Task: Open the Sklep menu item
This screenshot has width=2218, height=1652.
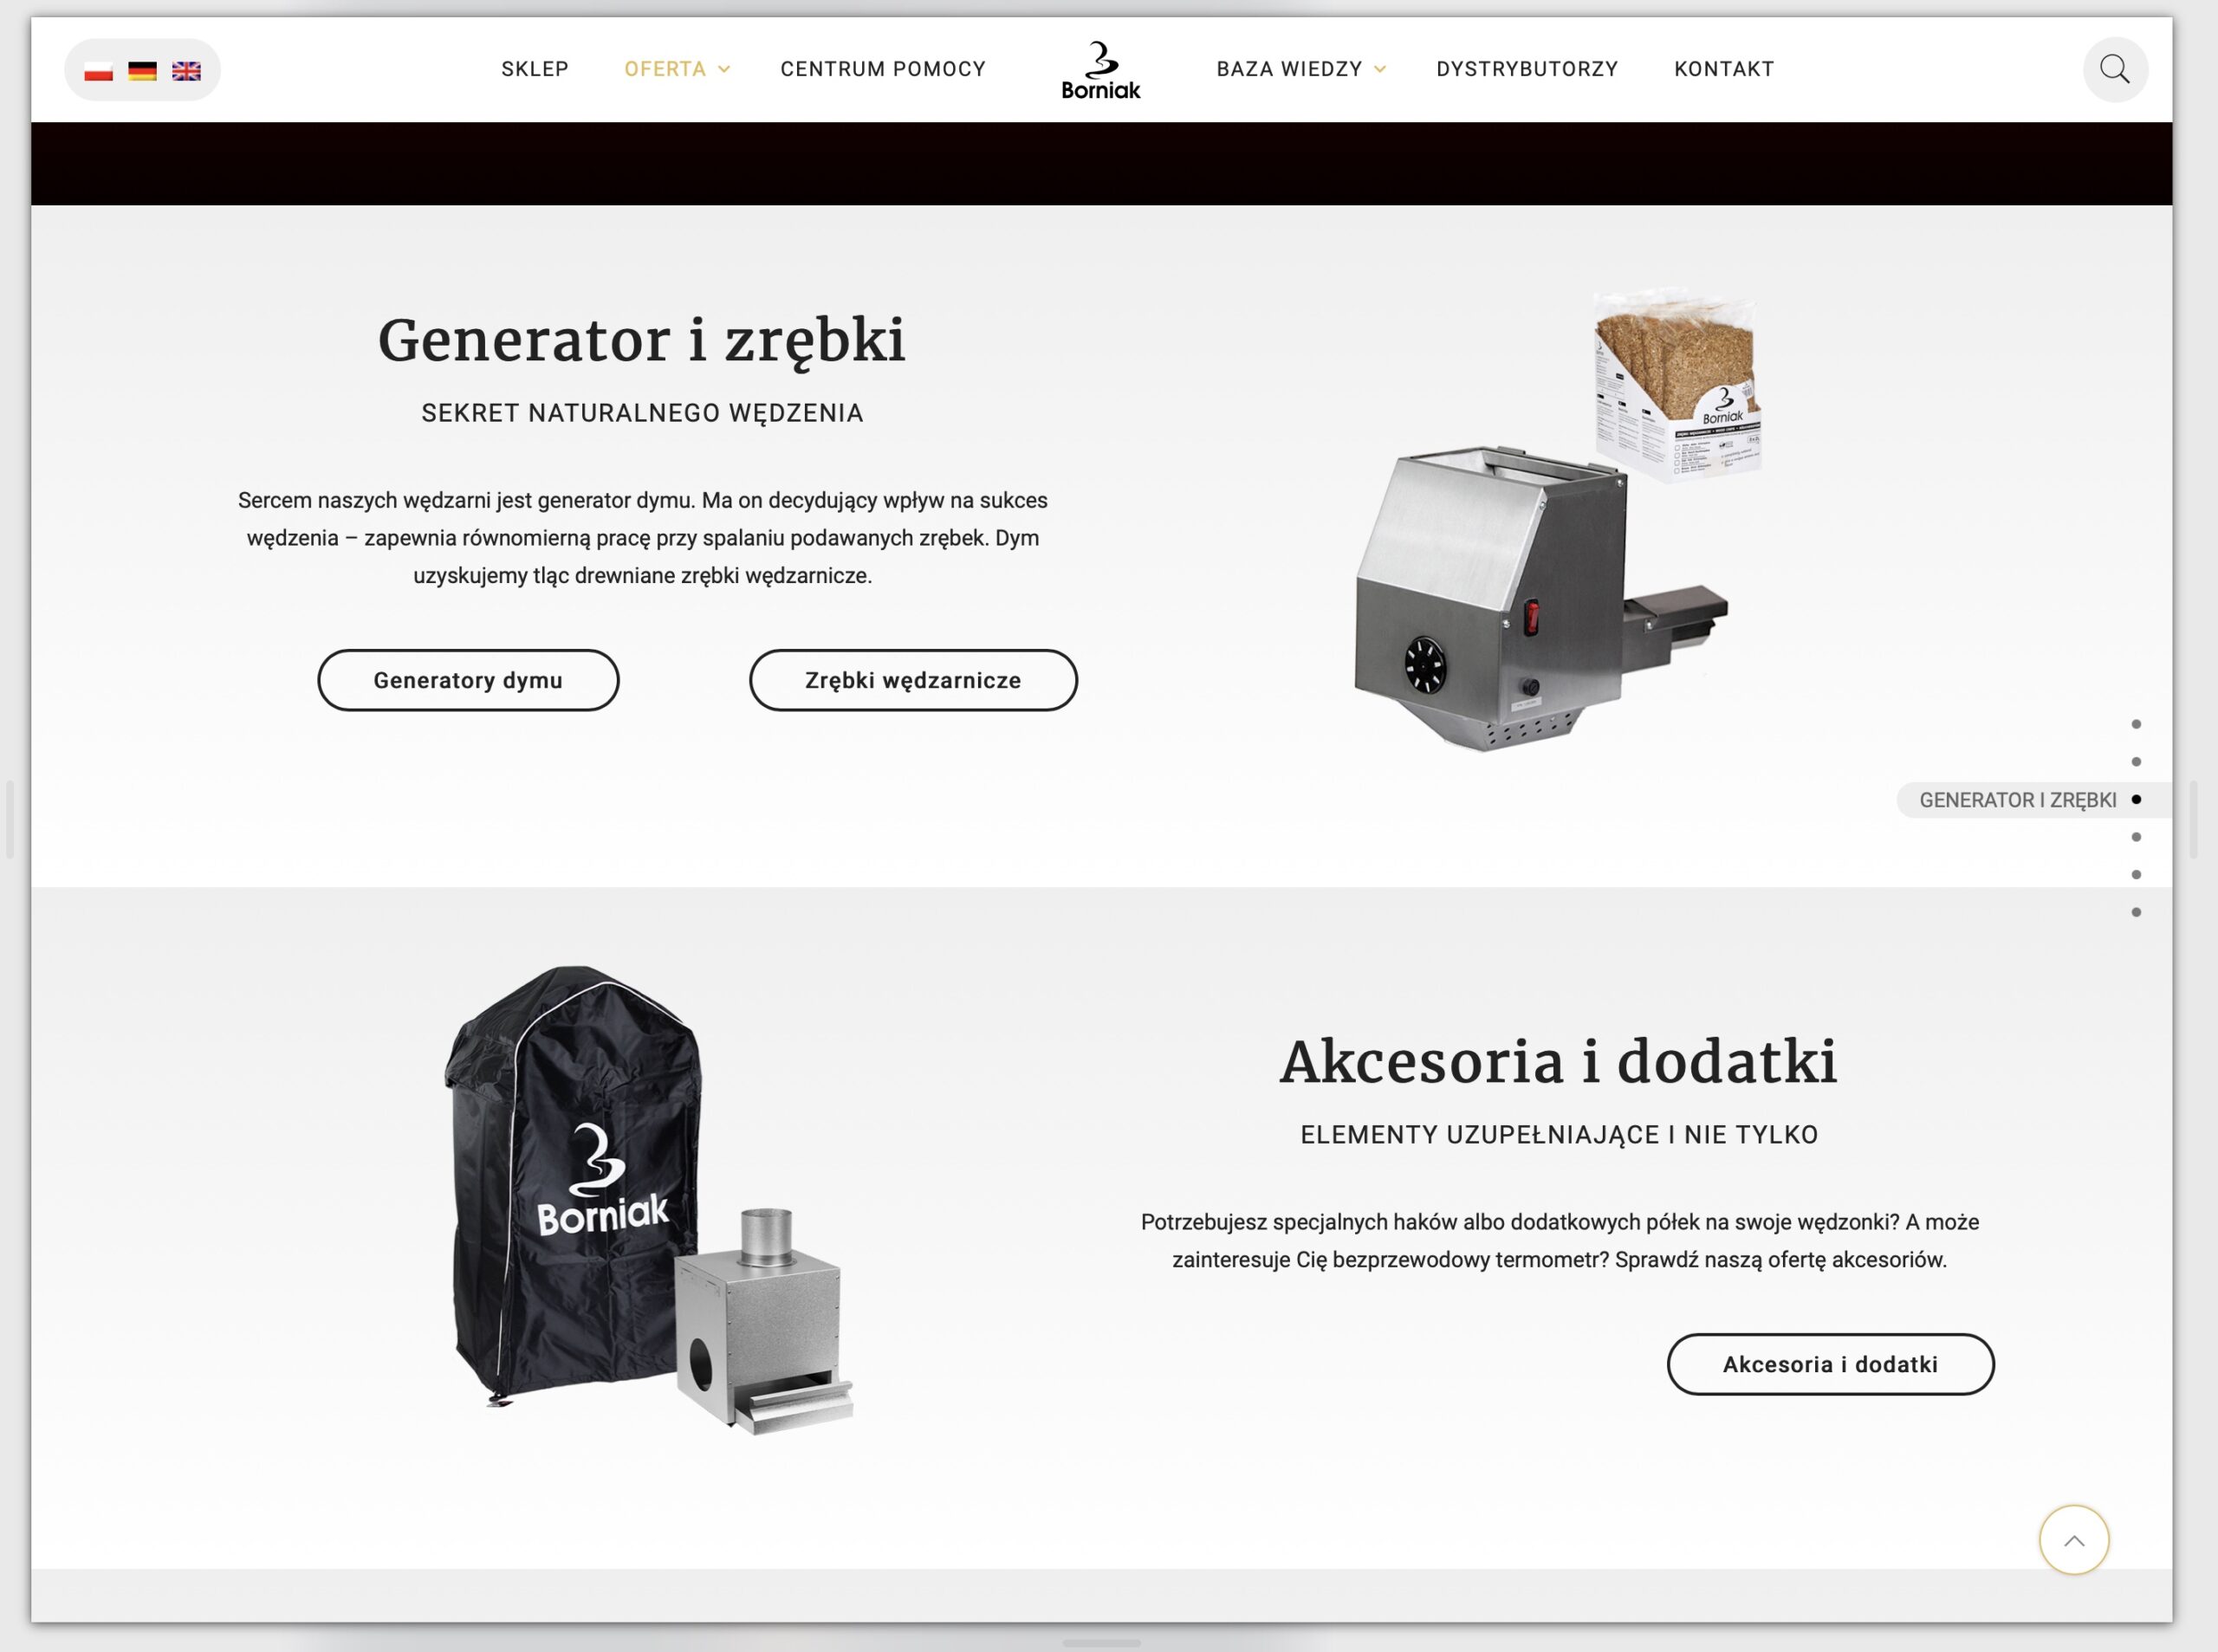Action: (x=535, y=69)
